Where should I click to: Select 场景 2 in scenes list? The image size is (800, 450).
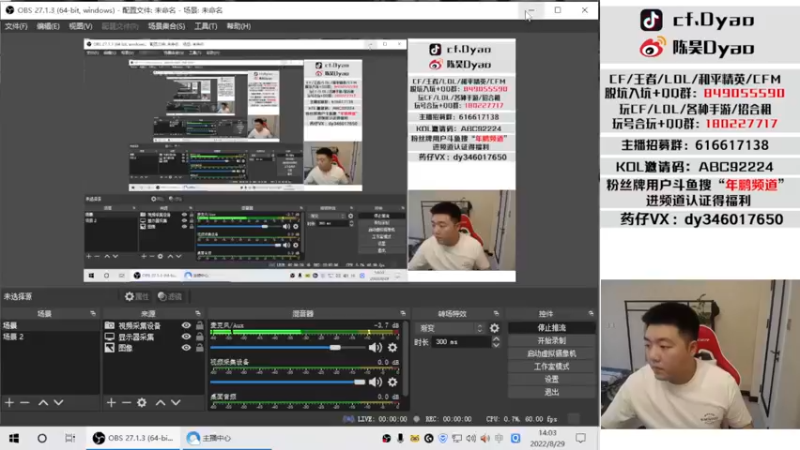point(50,337)
